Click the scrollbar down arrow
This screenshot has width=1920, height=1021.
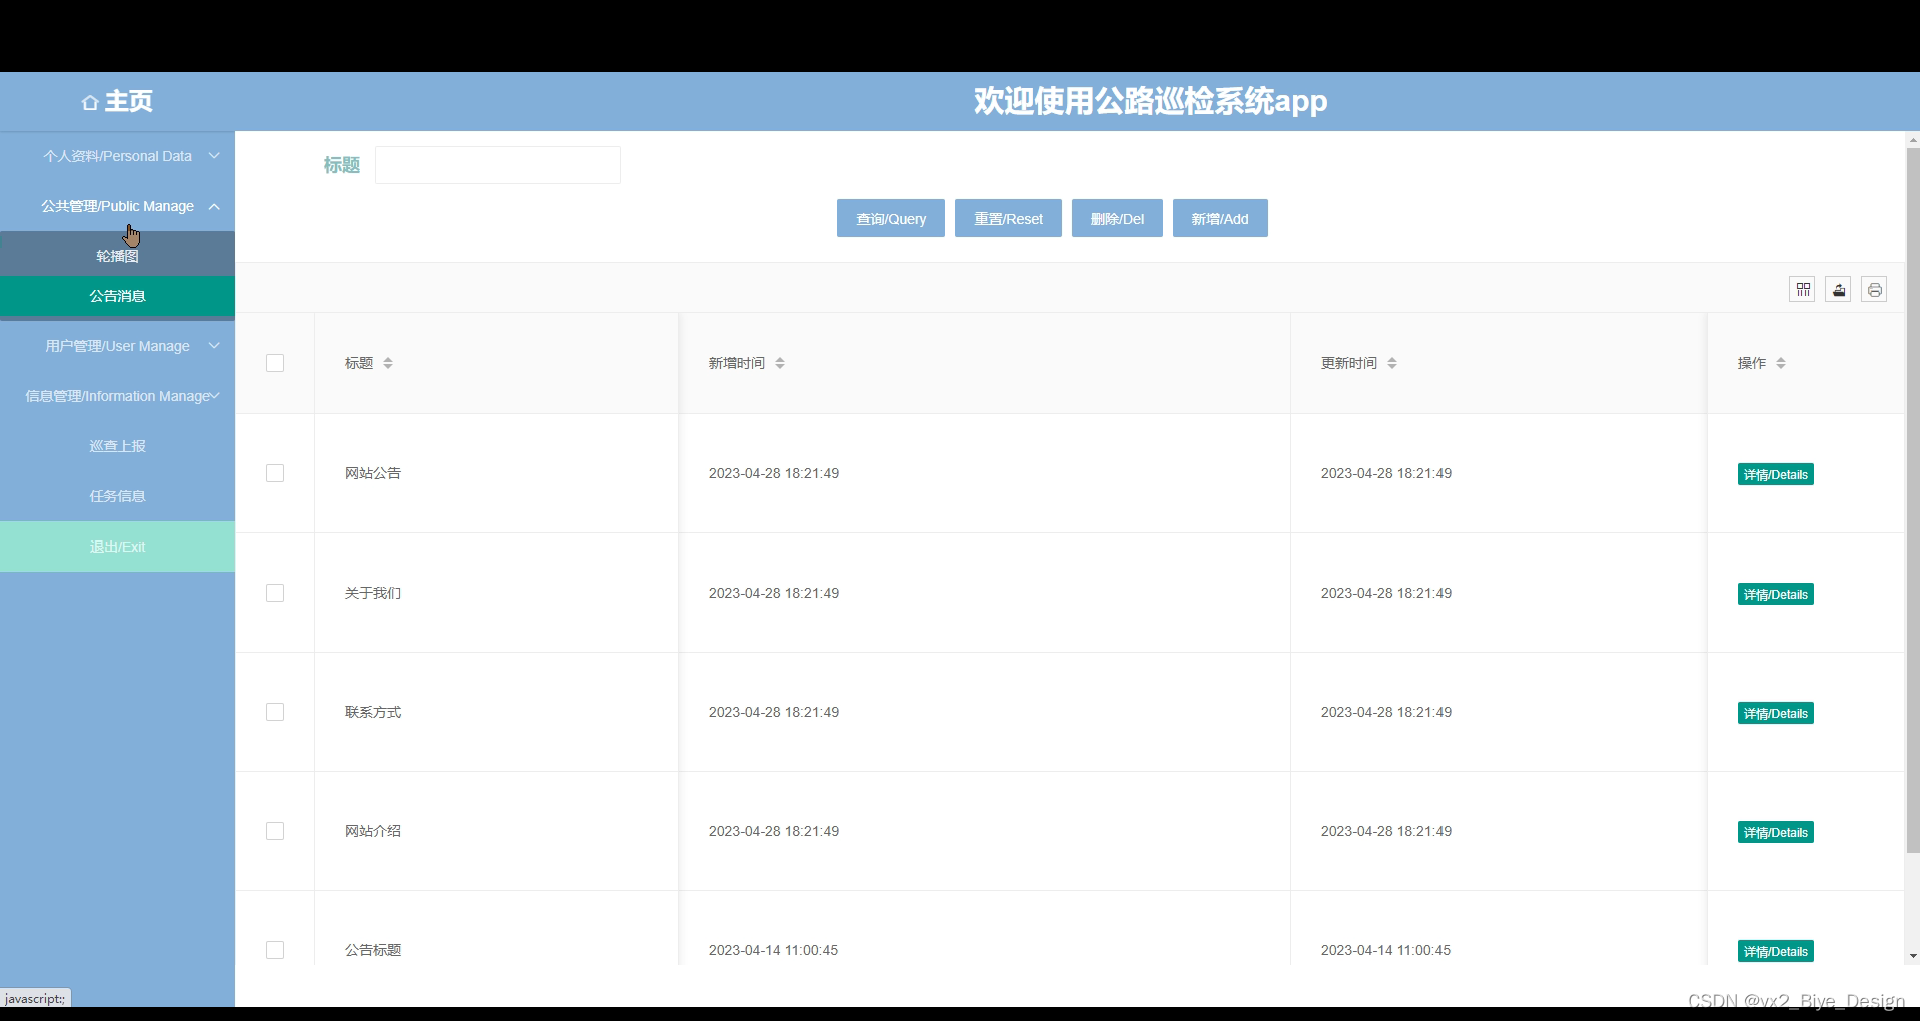pos(1913,956)
